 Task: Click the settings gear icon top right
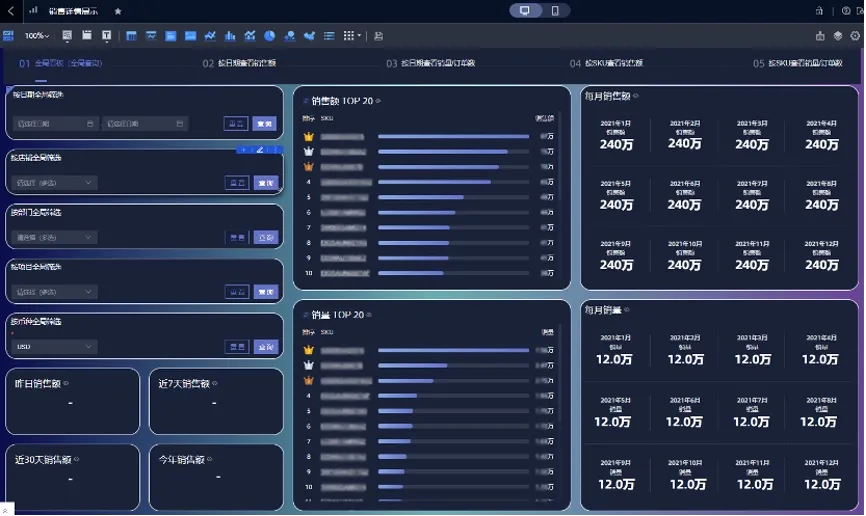855,36
